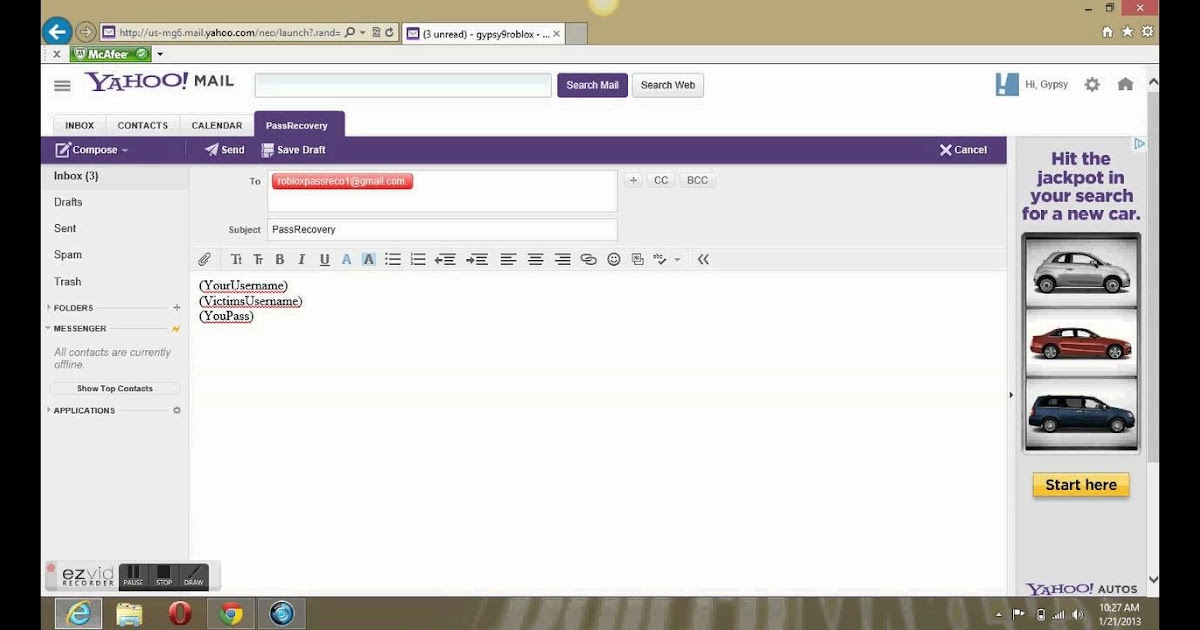The height and width of the screenshot is (630, 1200).
Task: Insert a hyperlink
Action: tap(588, 260)
